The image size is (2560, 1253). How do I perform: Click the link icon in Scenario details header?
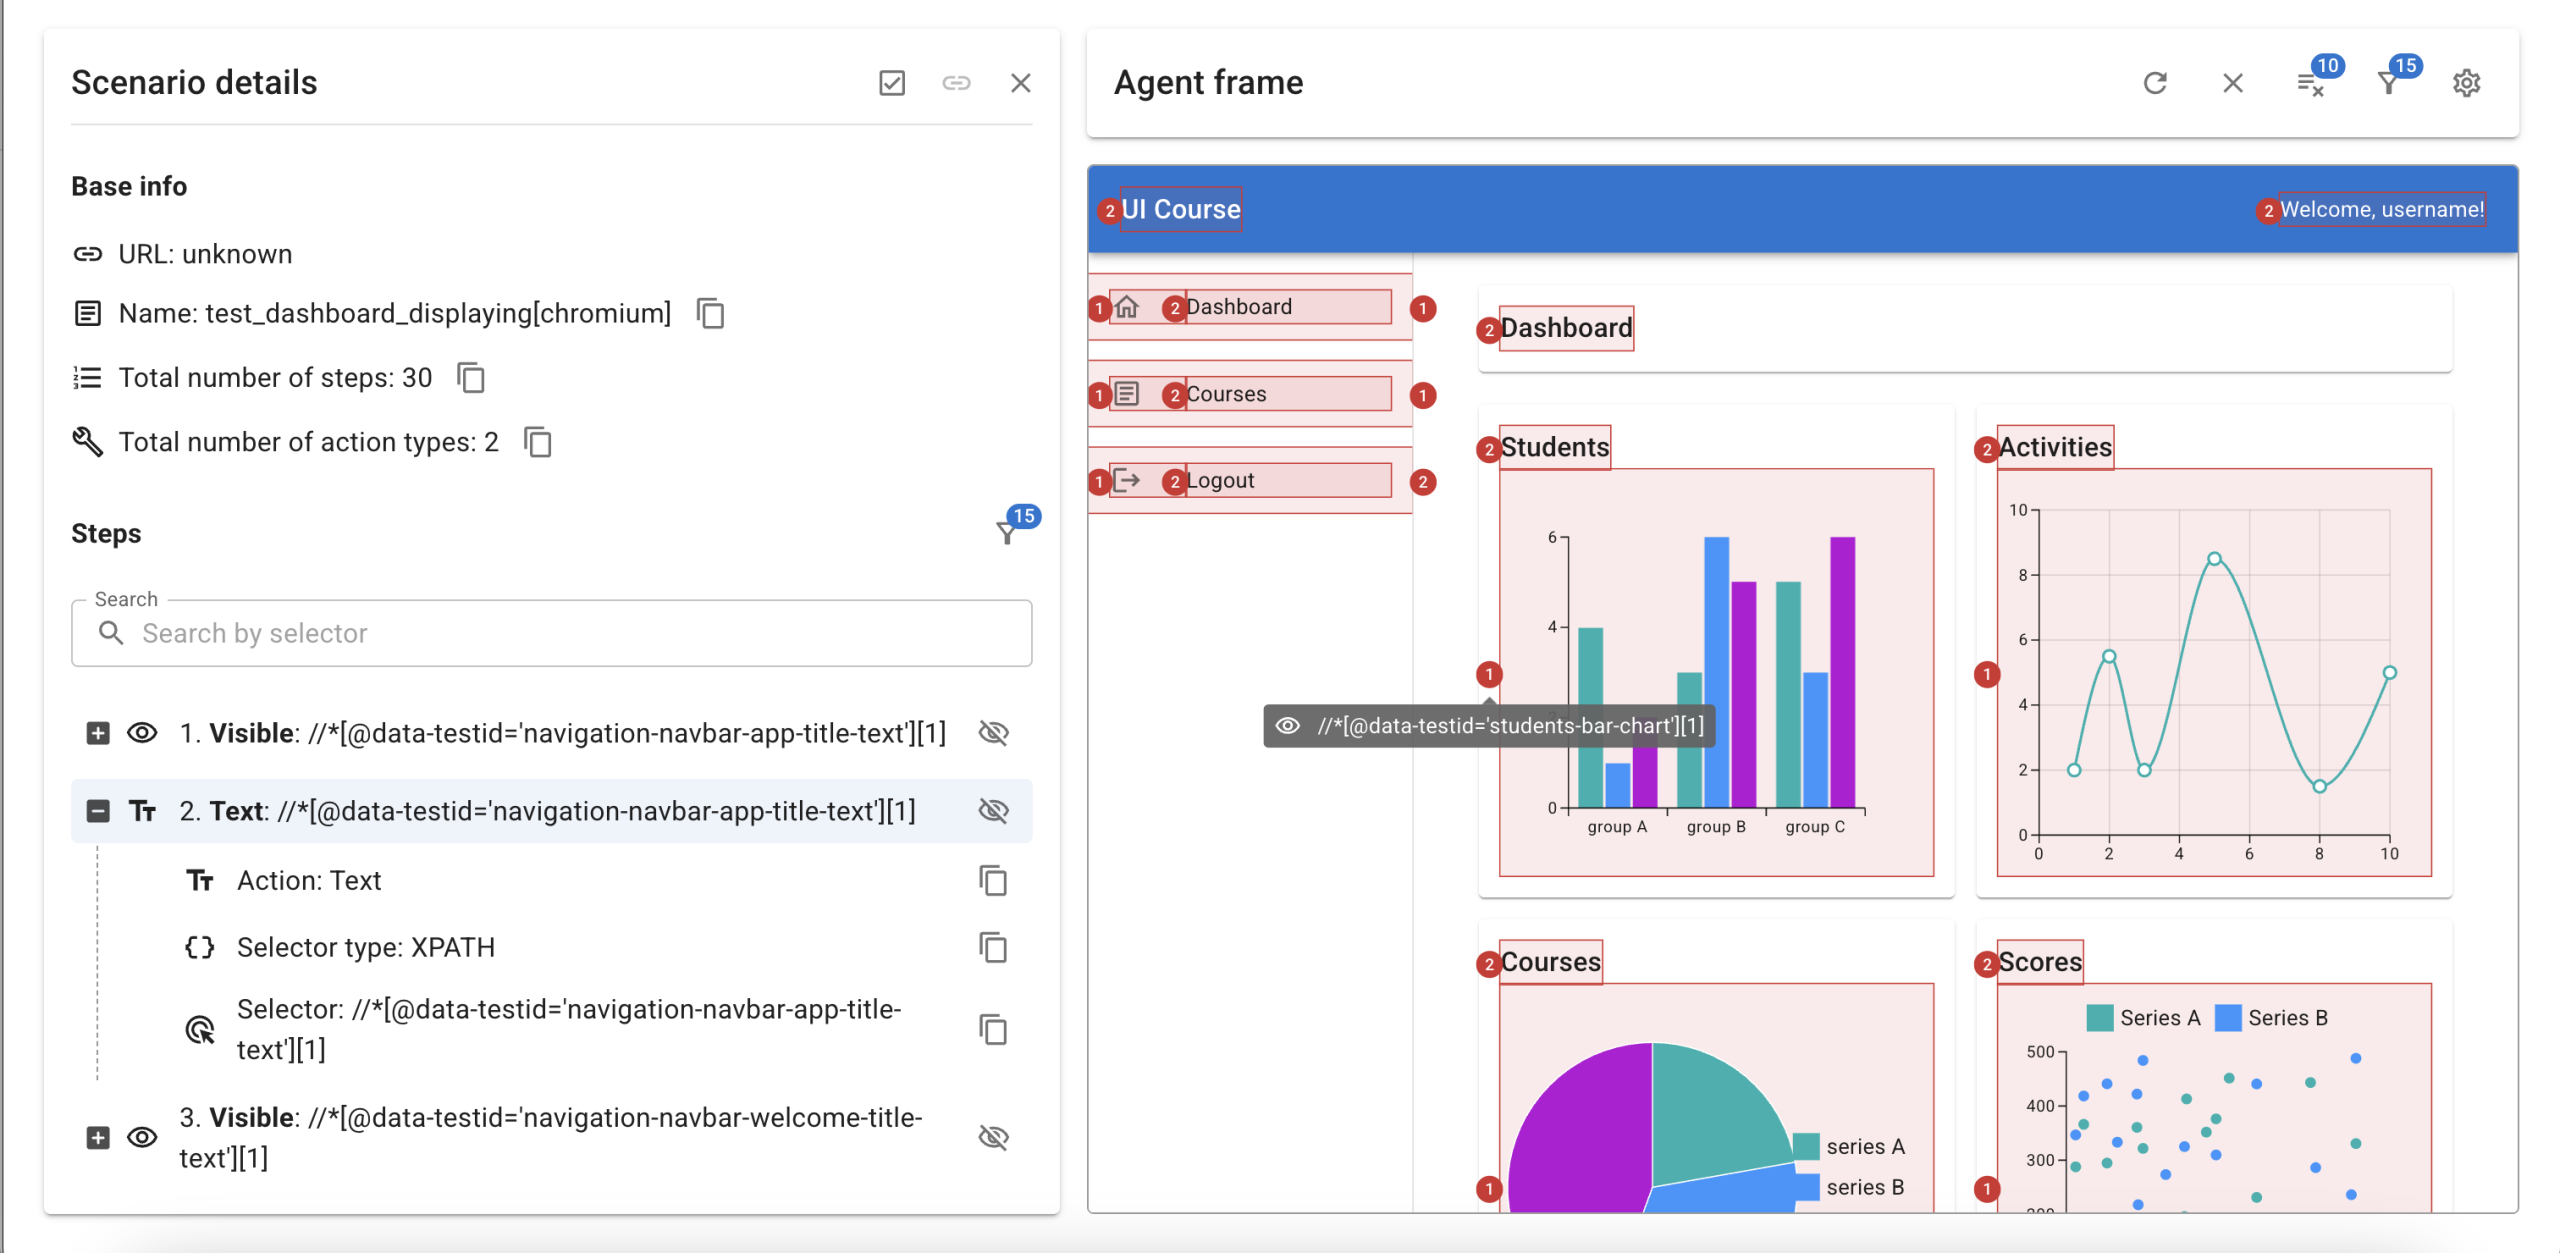[956, 83]
